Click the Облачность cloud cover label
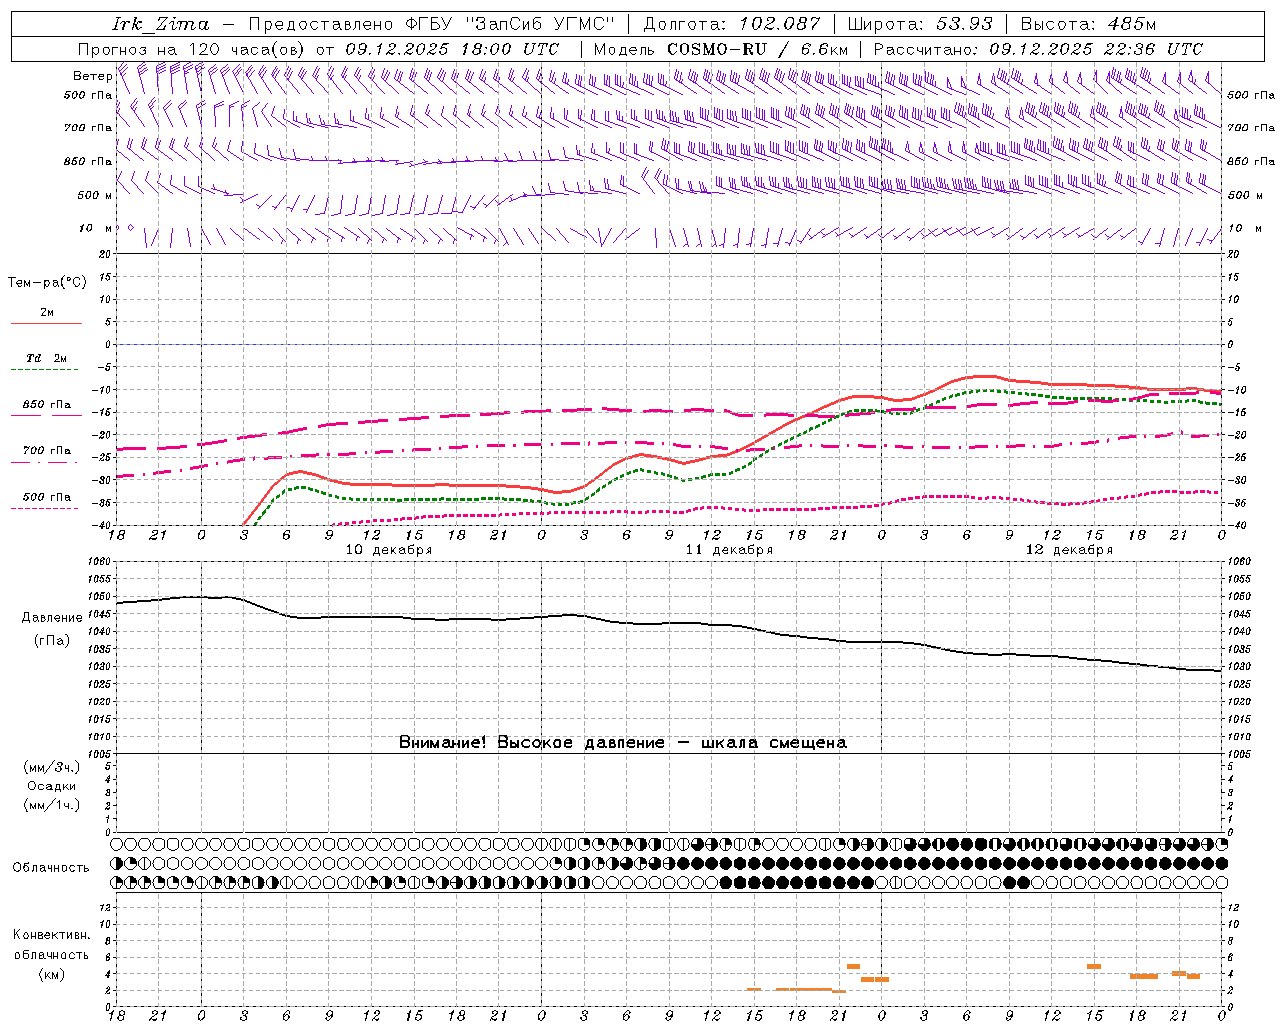This screenshot has width=1280, height=1024. point(51,868)
